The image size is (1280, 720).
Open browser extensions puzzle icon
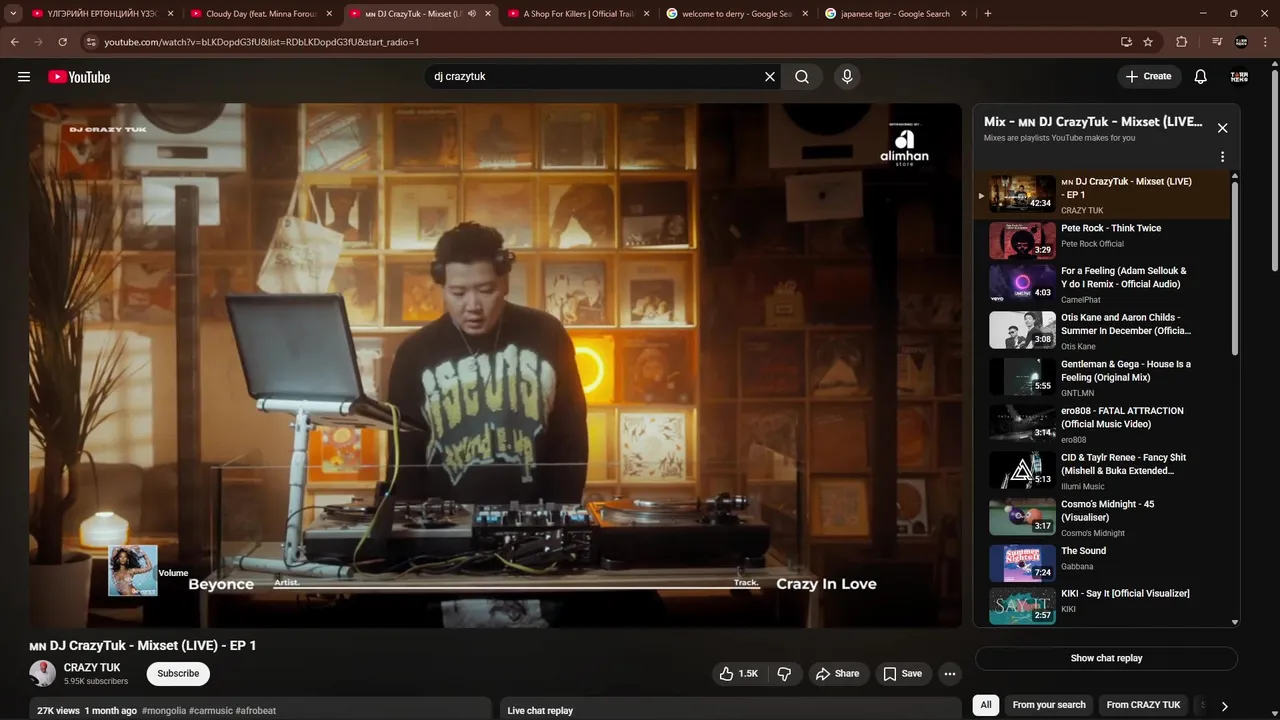1182,42
